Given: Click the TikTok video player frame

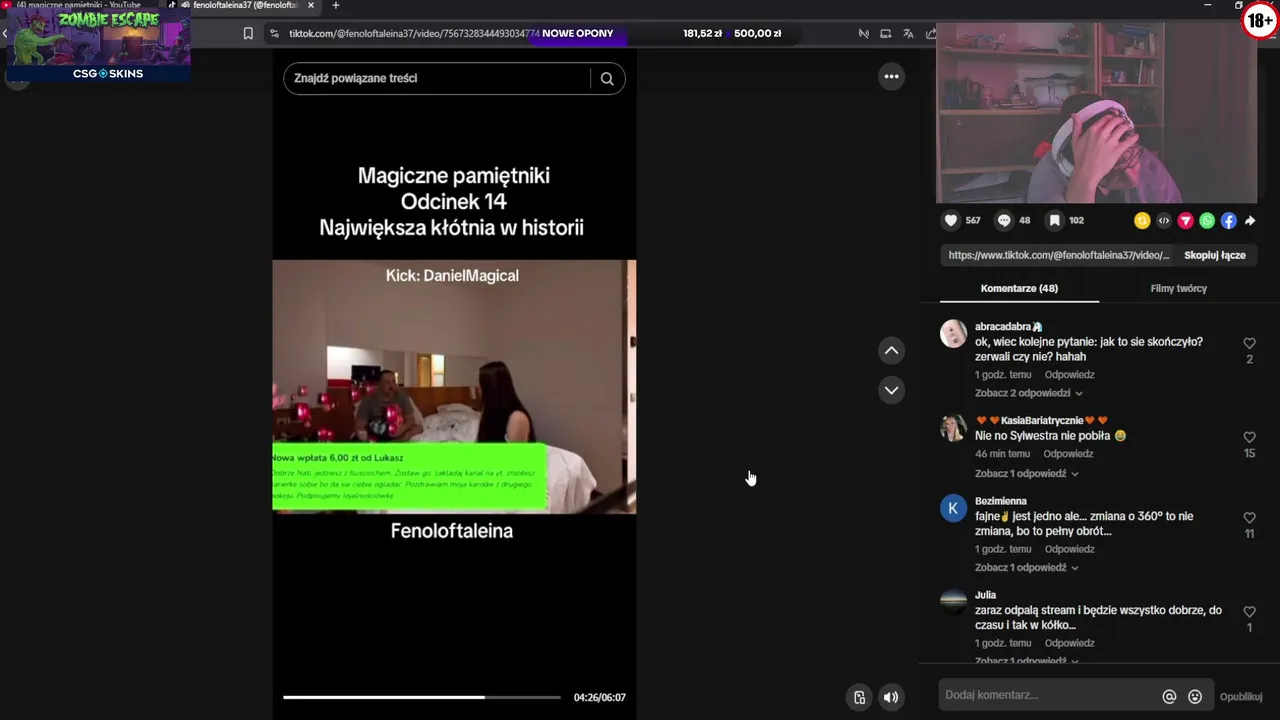Looking at the screenshot, I should click(x=454, y=386).
